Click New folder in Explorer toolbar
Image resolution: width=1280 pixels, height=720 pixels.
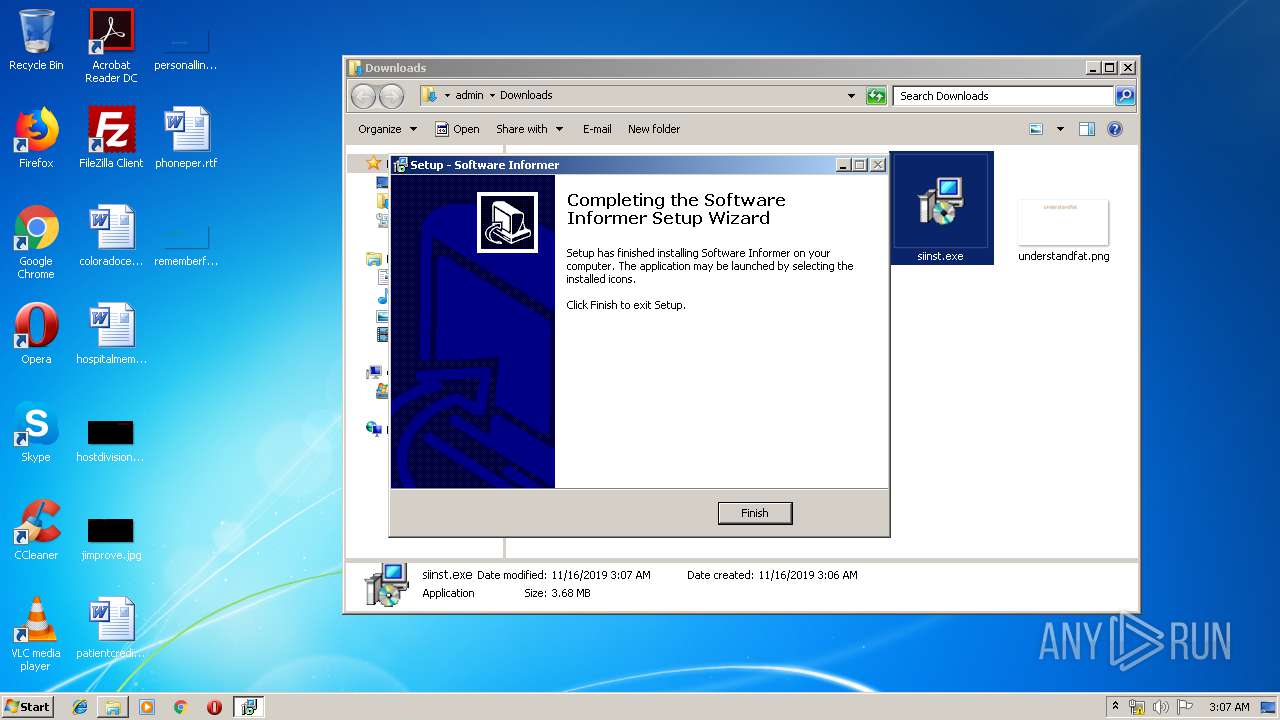pyautogui.click(x=654, y=129)
